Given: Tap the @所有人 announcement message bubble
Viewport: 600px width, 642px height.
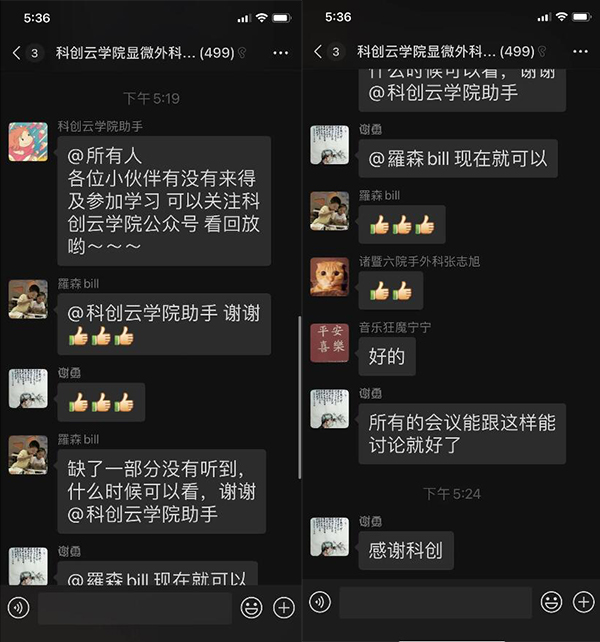Looking at the screenshot, I should tap(164, 201).
